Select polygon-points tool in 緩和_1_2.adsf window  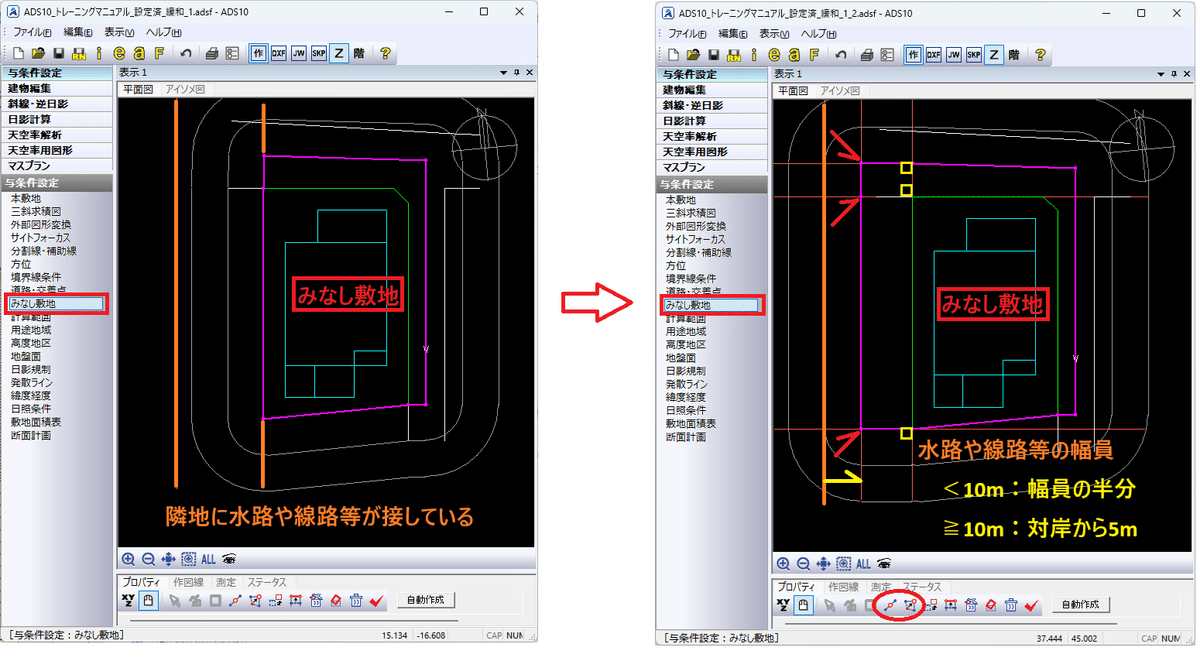910,605
